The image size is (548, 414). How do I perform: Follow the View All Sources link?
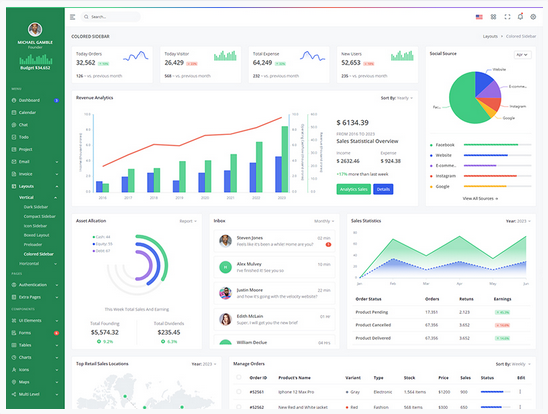(480, 198)
